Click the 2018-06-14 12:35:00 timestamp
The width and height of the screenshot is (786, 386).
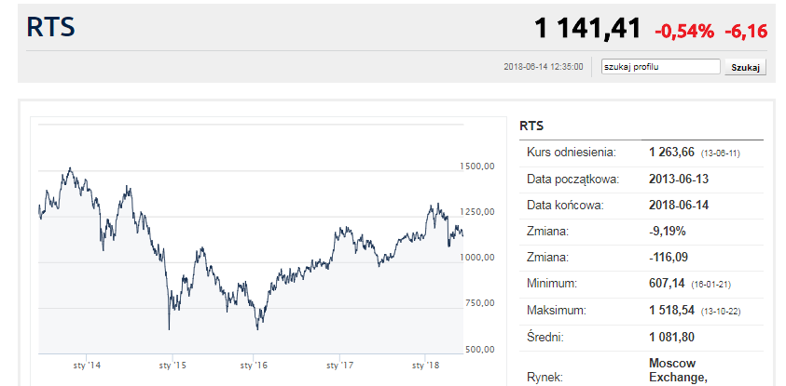(543, 67)
